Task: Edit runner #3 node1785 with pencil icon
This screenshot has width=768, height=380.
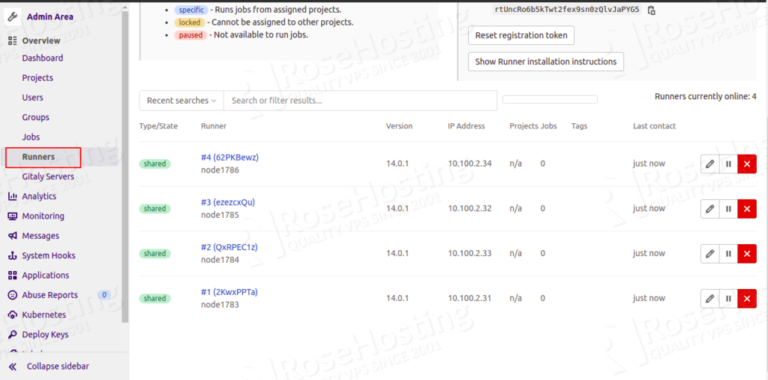Action: [710, 209]
